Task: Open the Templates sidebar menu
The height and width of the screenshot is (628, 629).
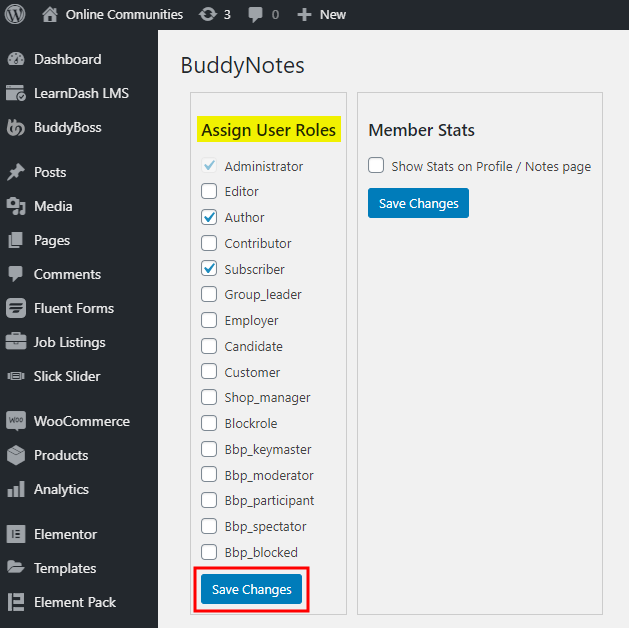Action: pyautogui.click(x=65, y=568)
